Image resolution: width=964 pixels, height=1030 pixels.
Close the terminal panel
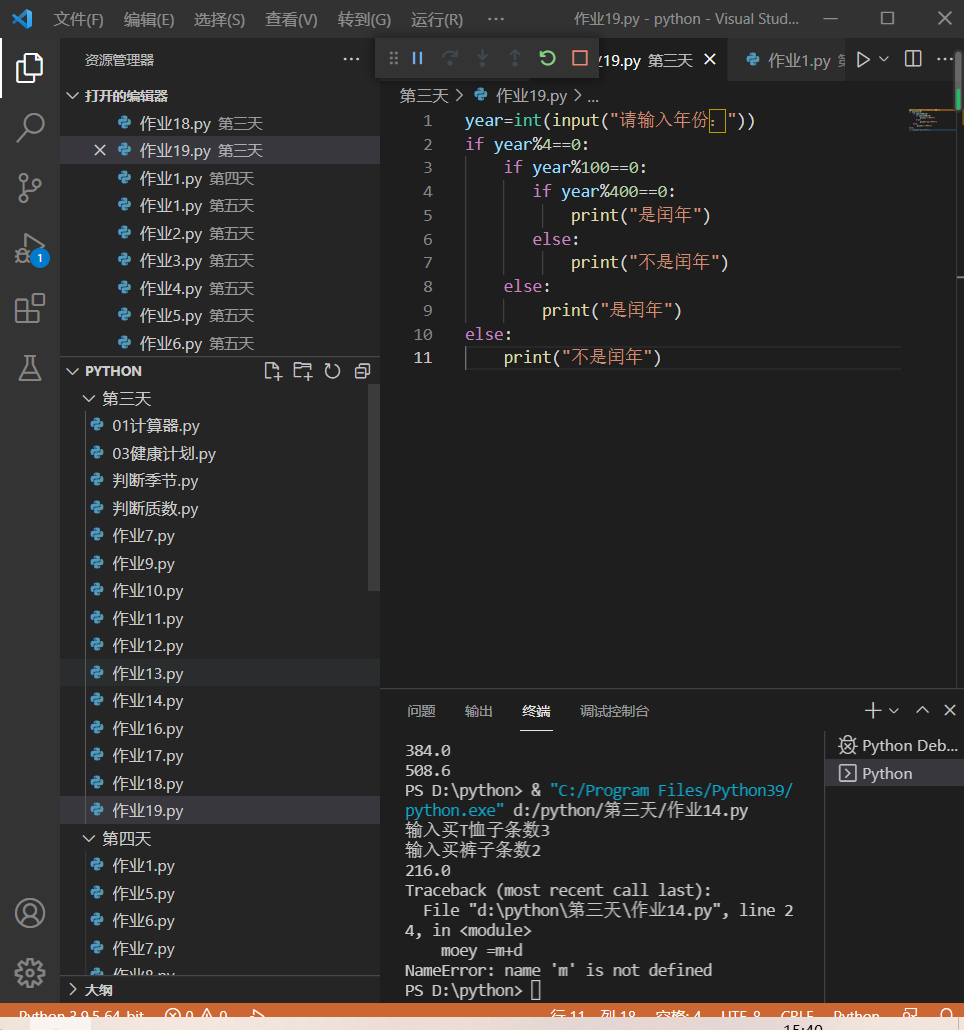[950, 710]
